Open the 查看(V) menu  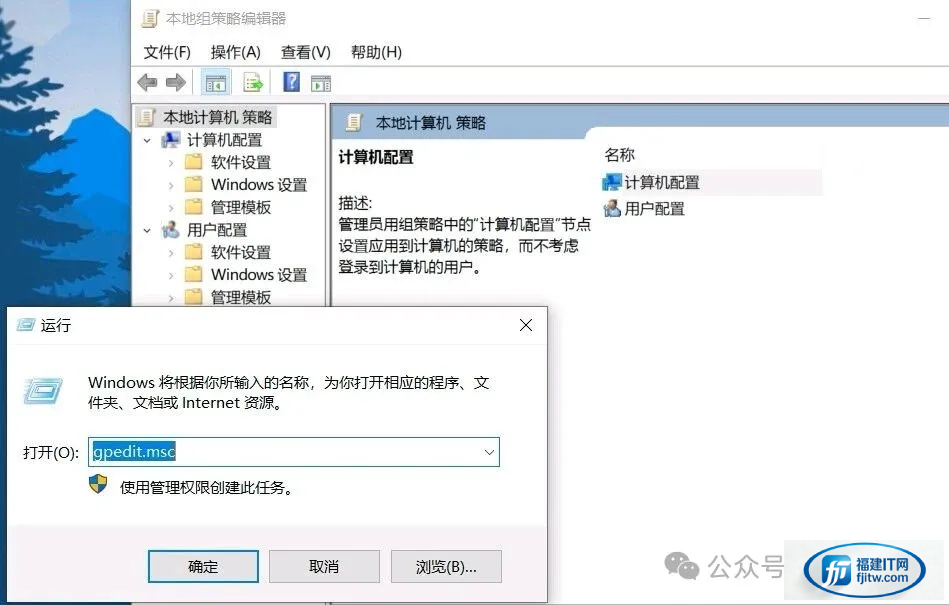click(305, 52)
